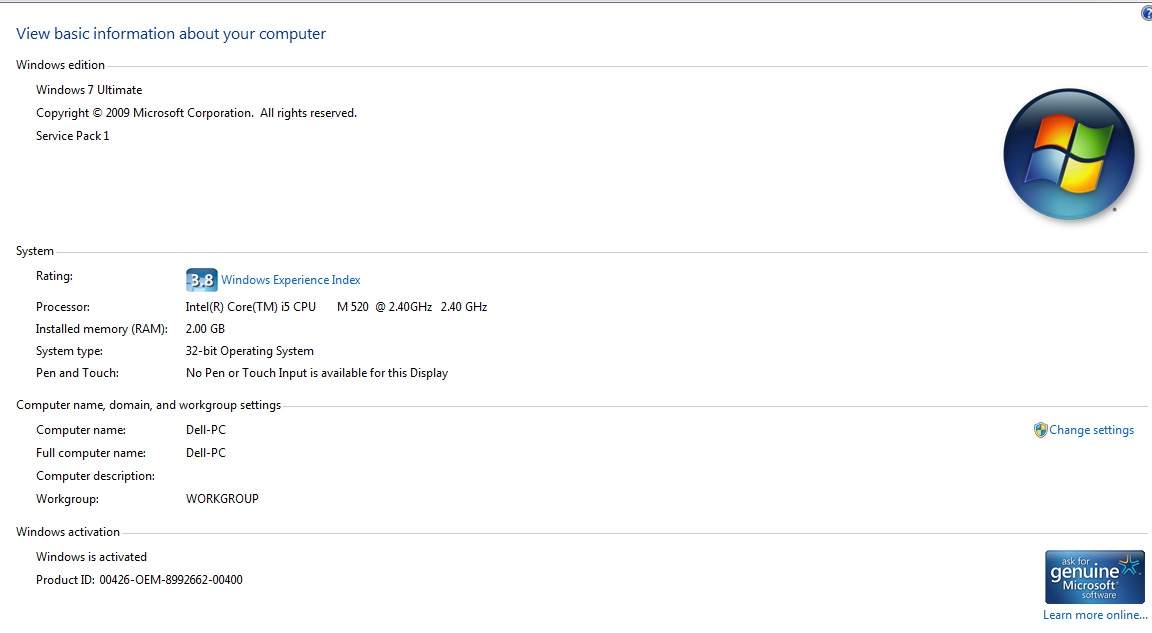1152x633 pixels.
Task: Open the Change settings link
Action: 1091,430
